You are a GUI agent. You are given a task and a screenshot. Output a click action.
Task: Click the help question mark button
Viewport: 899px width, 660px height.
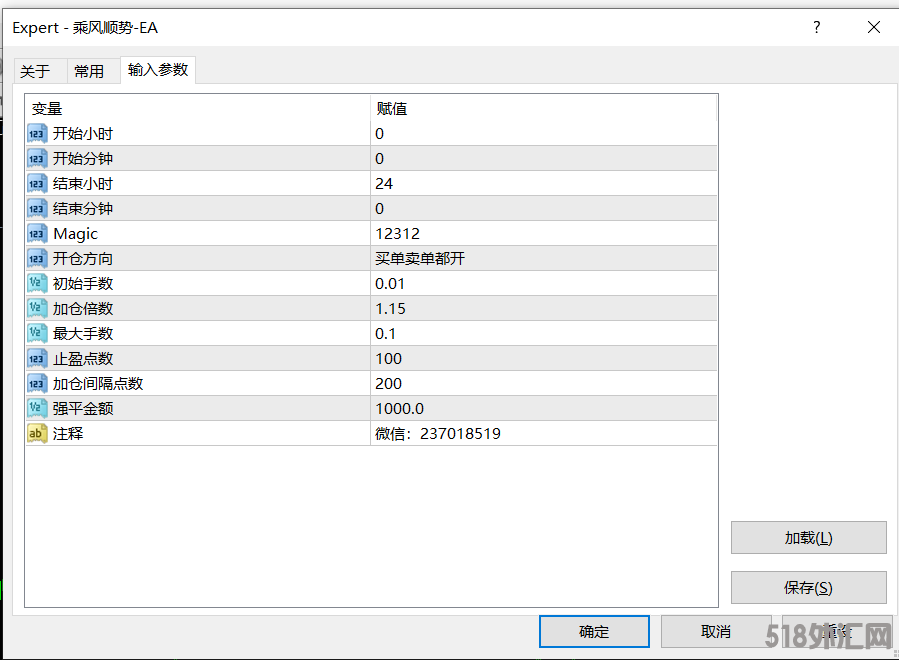[x=817, y=28]
